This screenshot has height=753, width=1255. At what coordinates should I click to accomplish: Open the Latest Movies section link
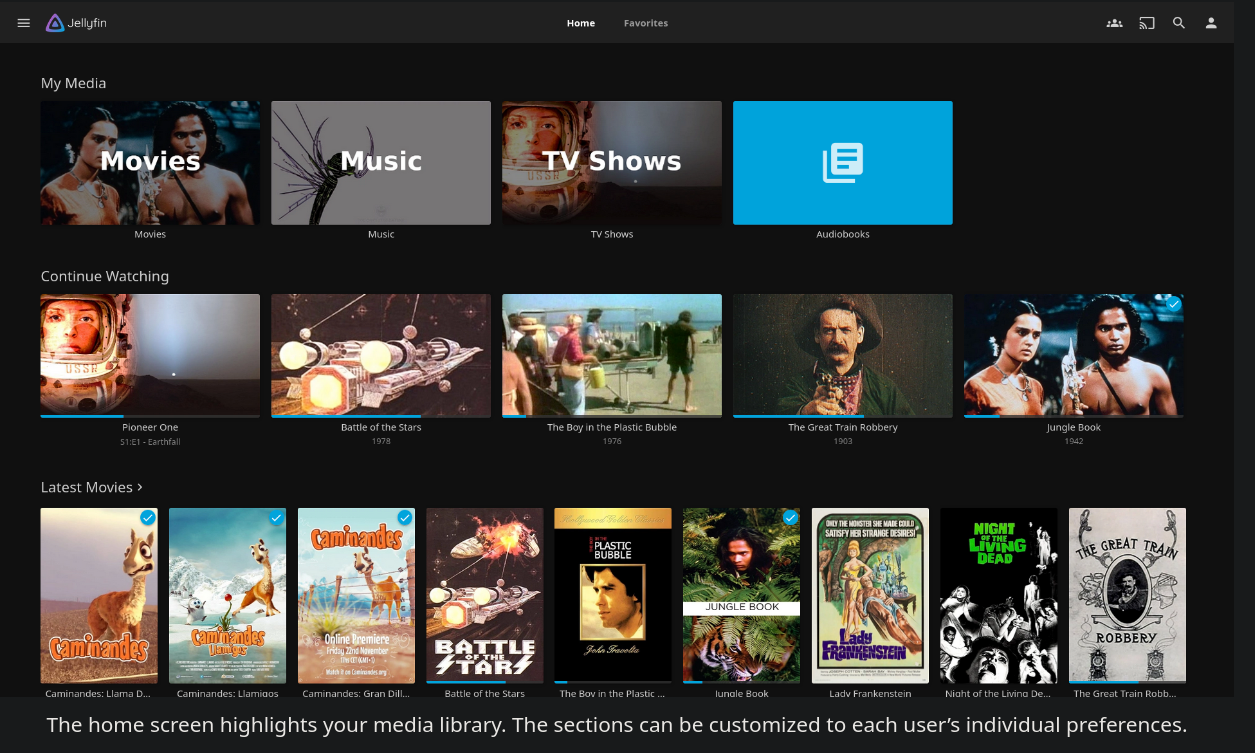coord(92,487)
